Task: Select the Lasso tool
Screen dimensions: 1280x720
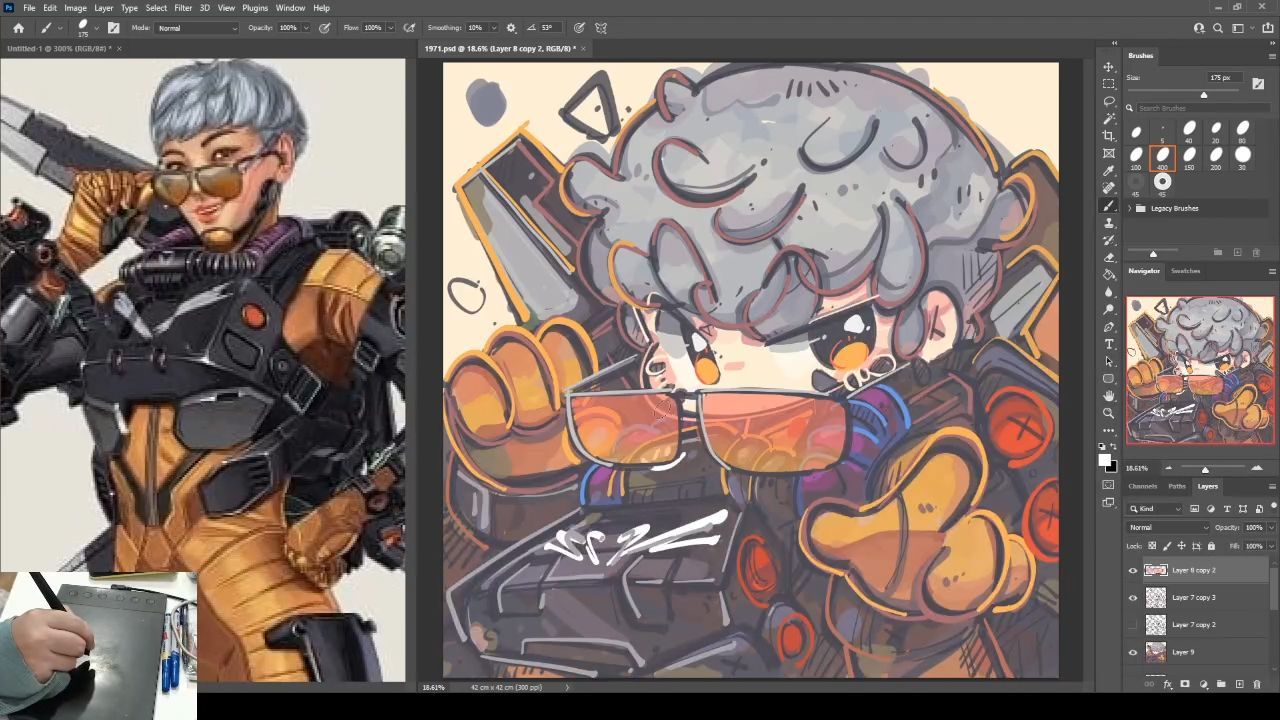Action: (1109, 101)
